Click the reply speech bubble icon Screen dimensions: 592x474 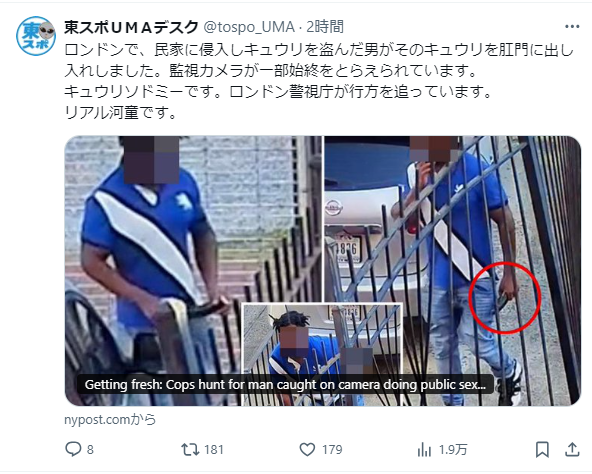point(73,449)
